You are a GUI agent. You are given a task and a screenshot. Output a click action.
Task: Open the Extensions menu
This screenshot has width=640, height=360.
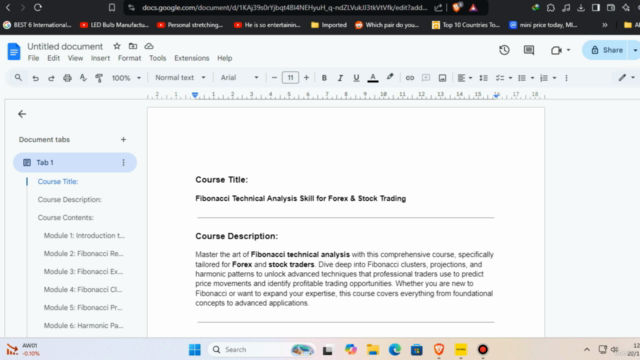click(x=191, y=58)
